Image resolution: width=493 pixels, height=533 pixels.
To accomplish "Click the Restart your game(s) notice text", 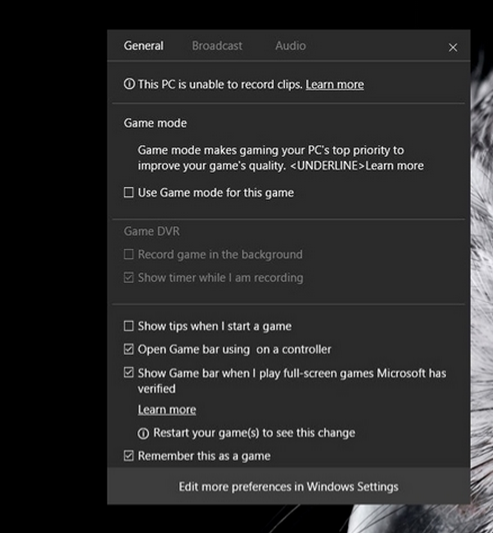I will (254, 433).
